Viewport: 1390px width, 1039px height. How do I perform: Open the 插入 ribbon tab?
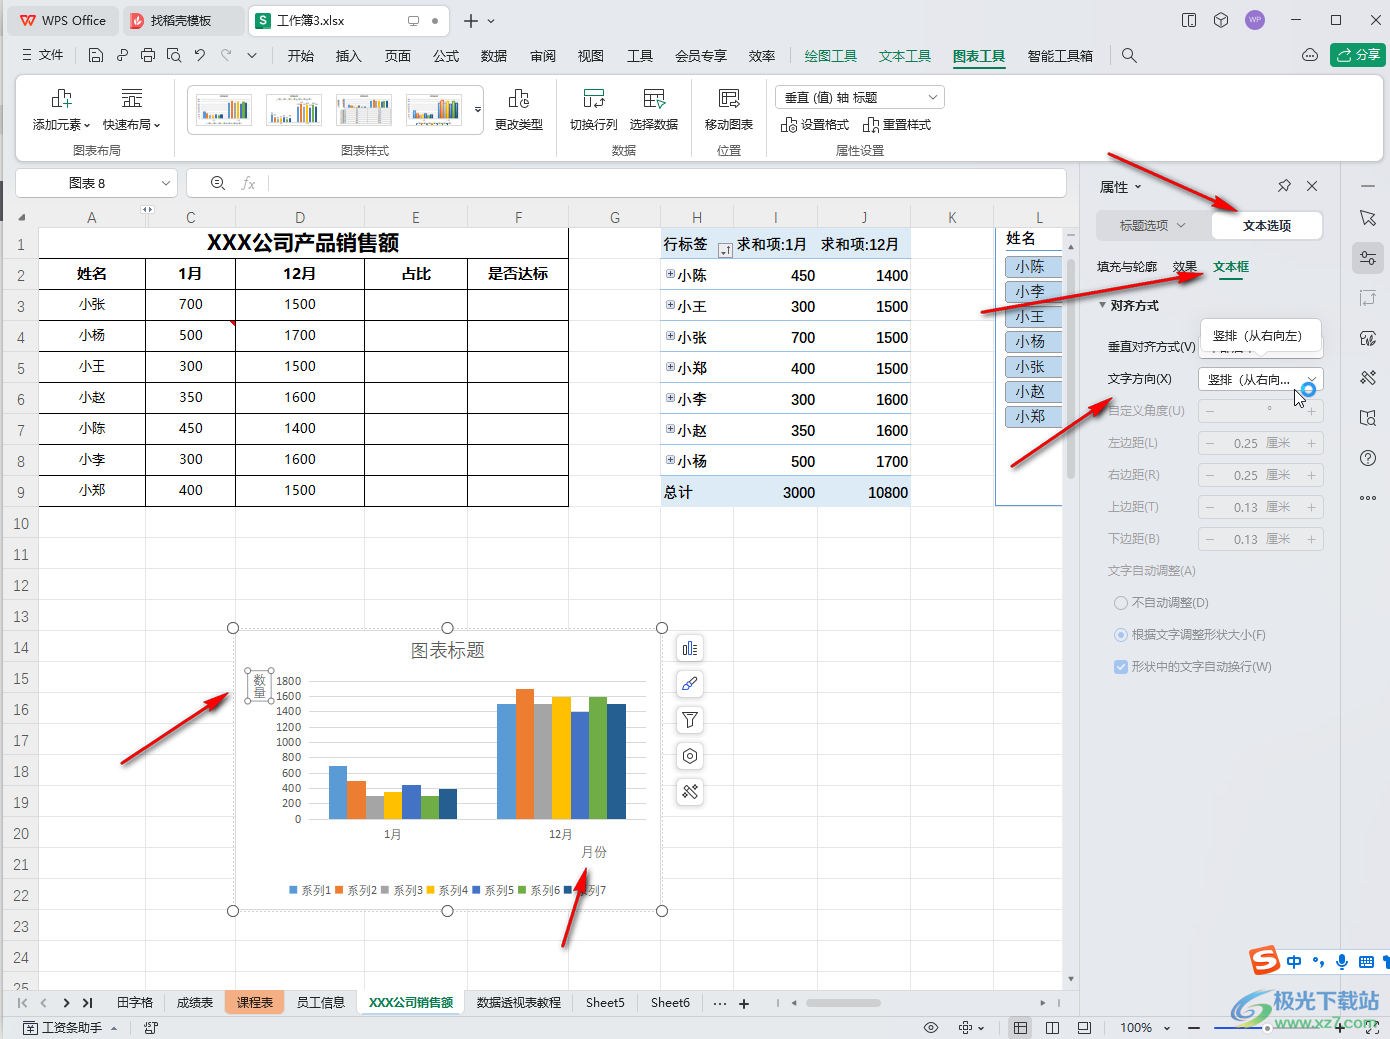pyautogui.click(x=349, y=56)
